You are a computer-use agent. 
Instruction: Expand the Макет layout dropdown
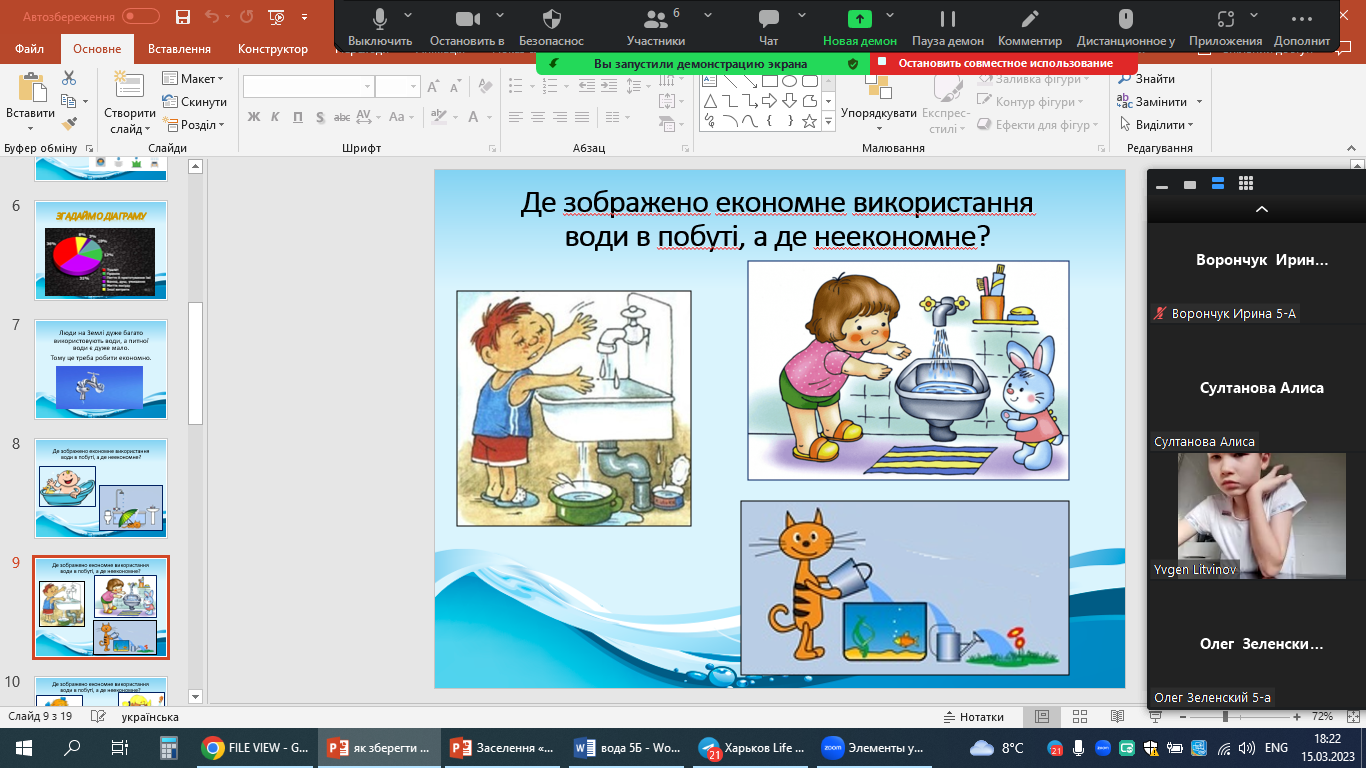(x=195, y=79)
